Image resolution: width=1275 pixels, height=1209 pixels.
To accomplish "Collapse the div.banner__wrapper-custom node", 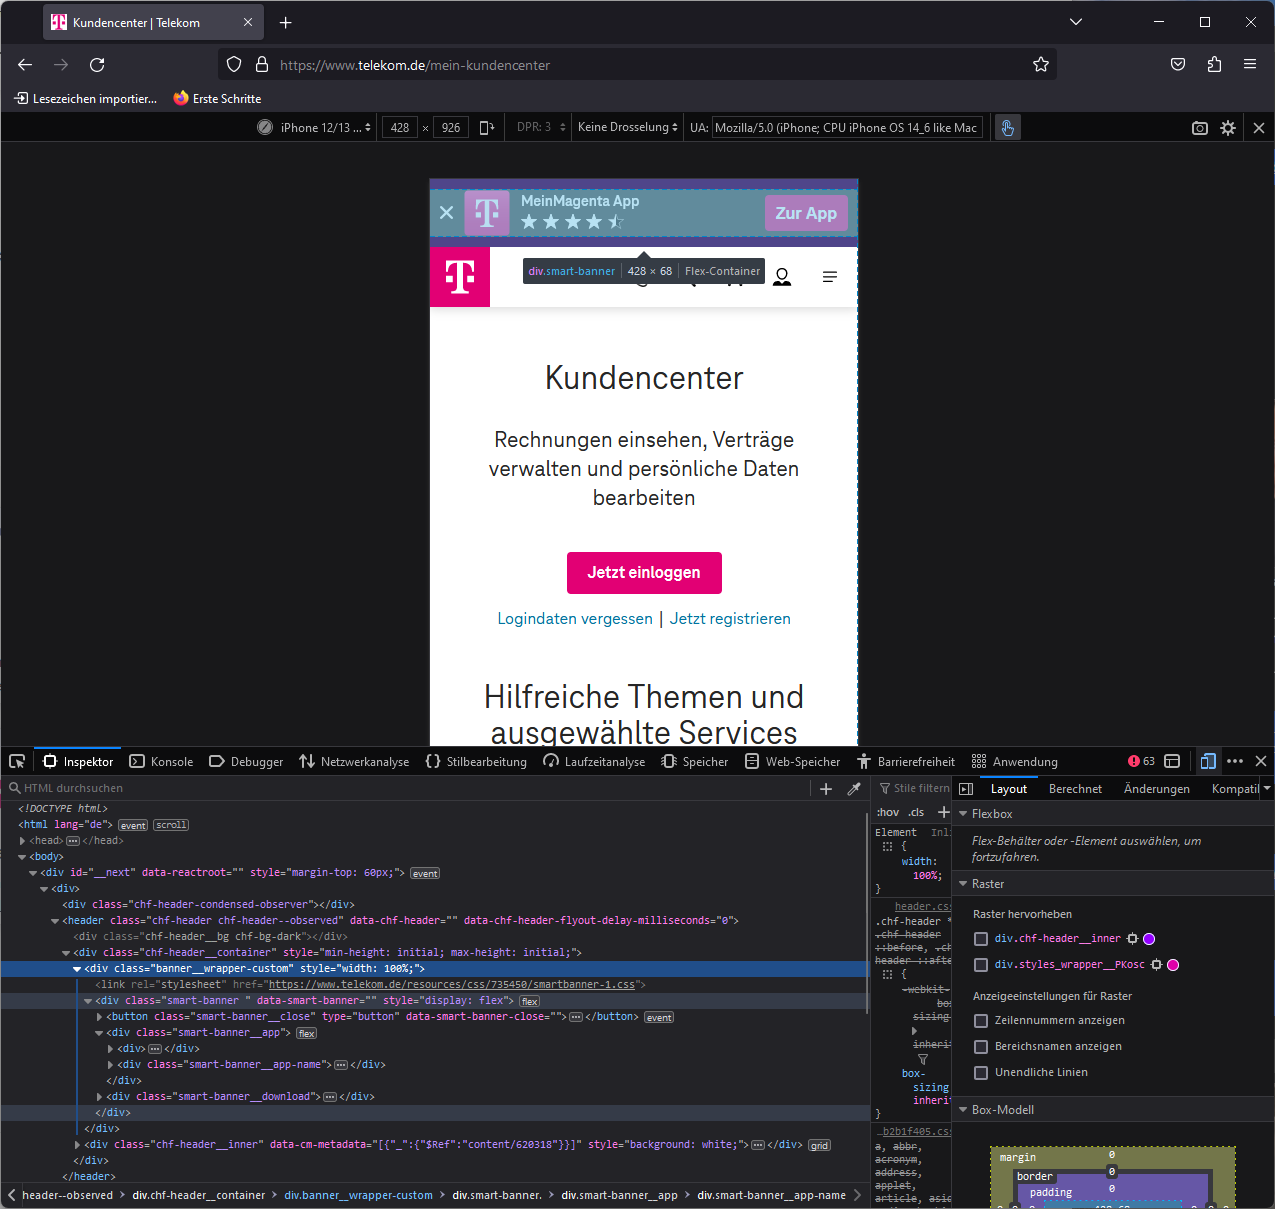I will click(77, 968).
